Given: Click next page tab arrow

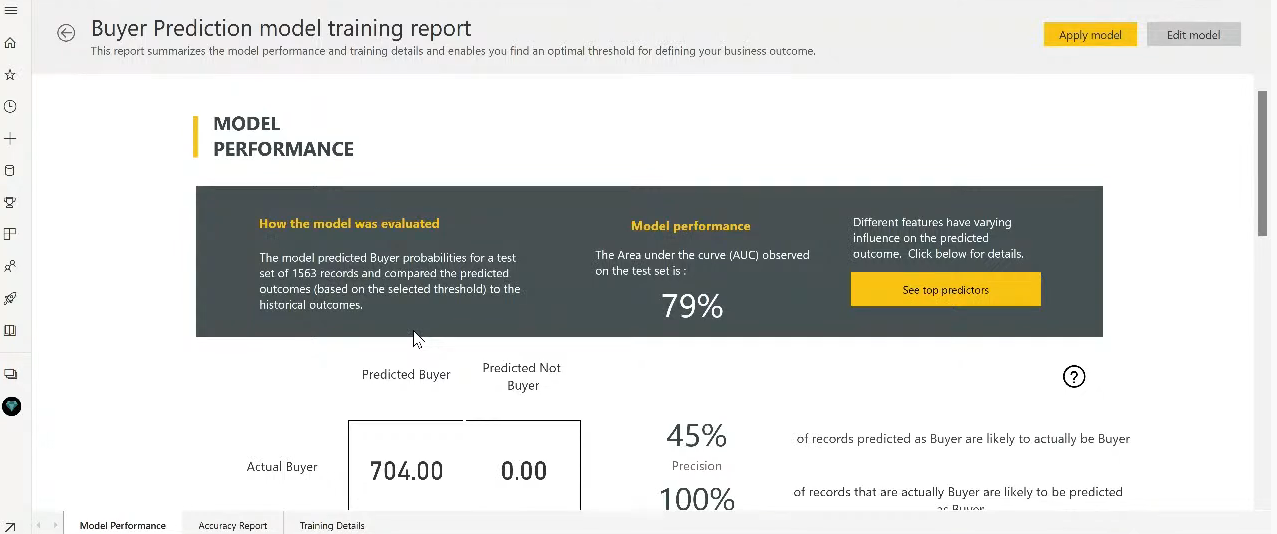Looking at the screenshot, I should pos(54,525).
